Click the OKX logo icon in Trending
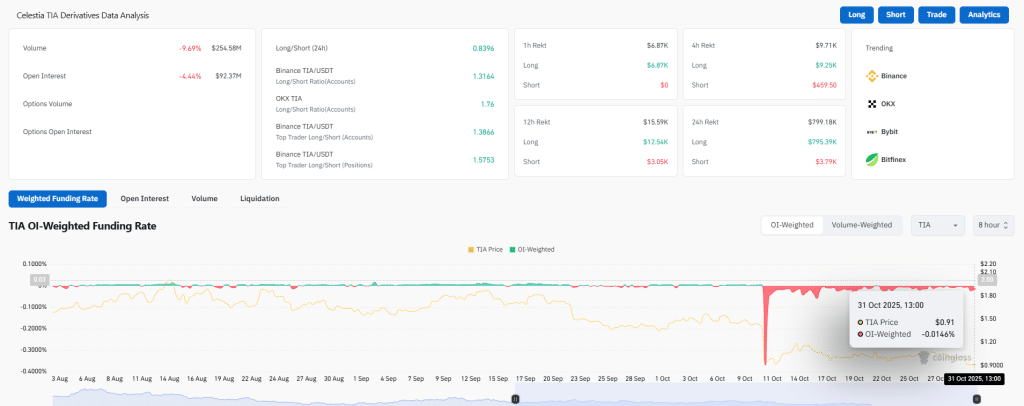 (871, 104)
